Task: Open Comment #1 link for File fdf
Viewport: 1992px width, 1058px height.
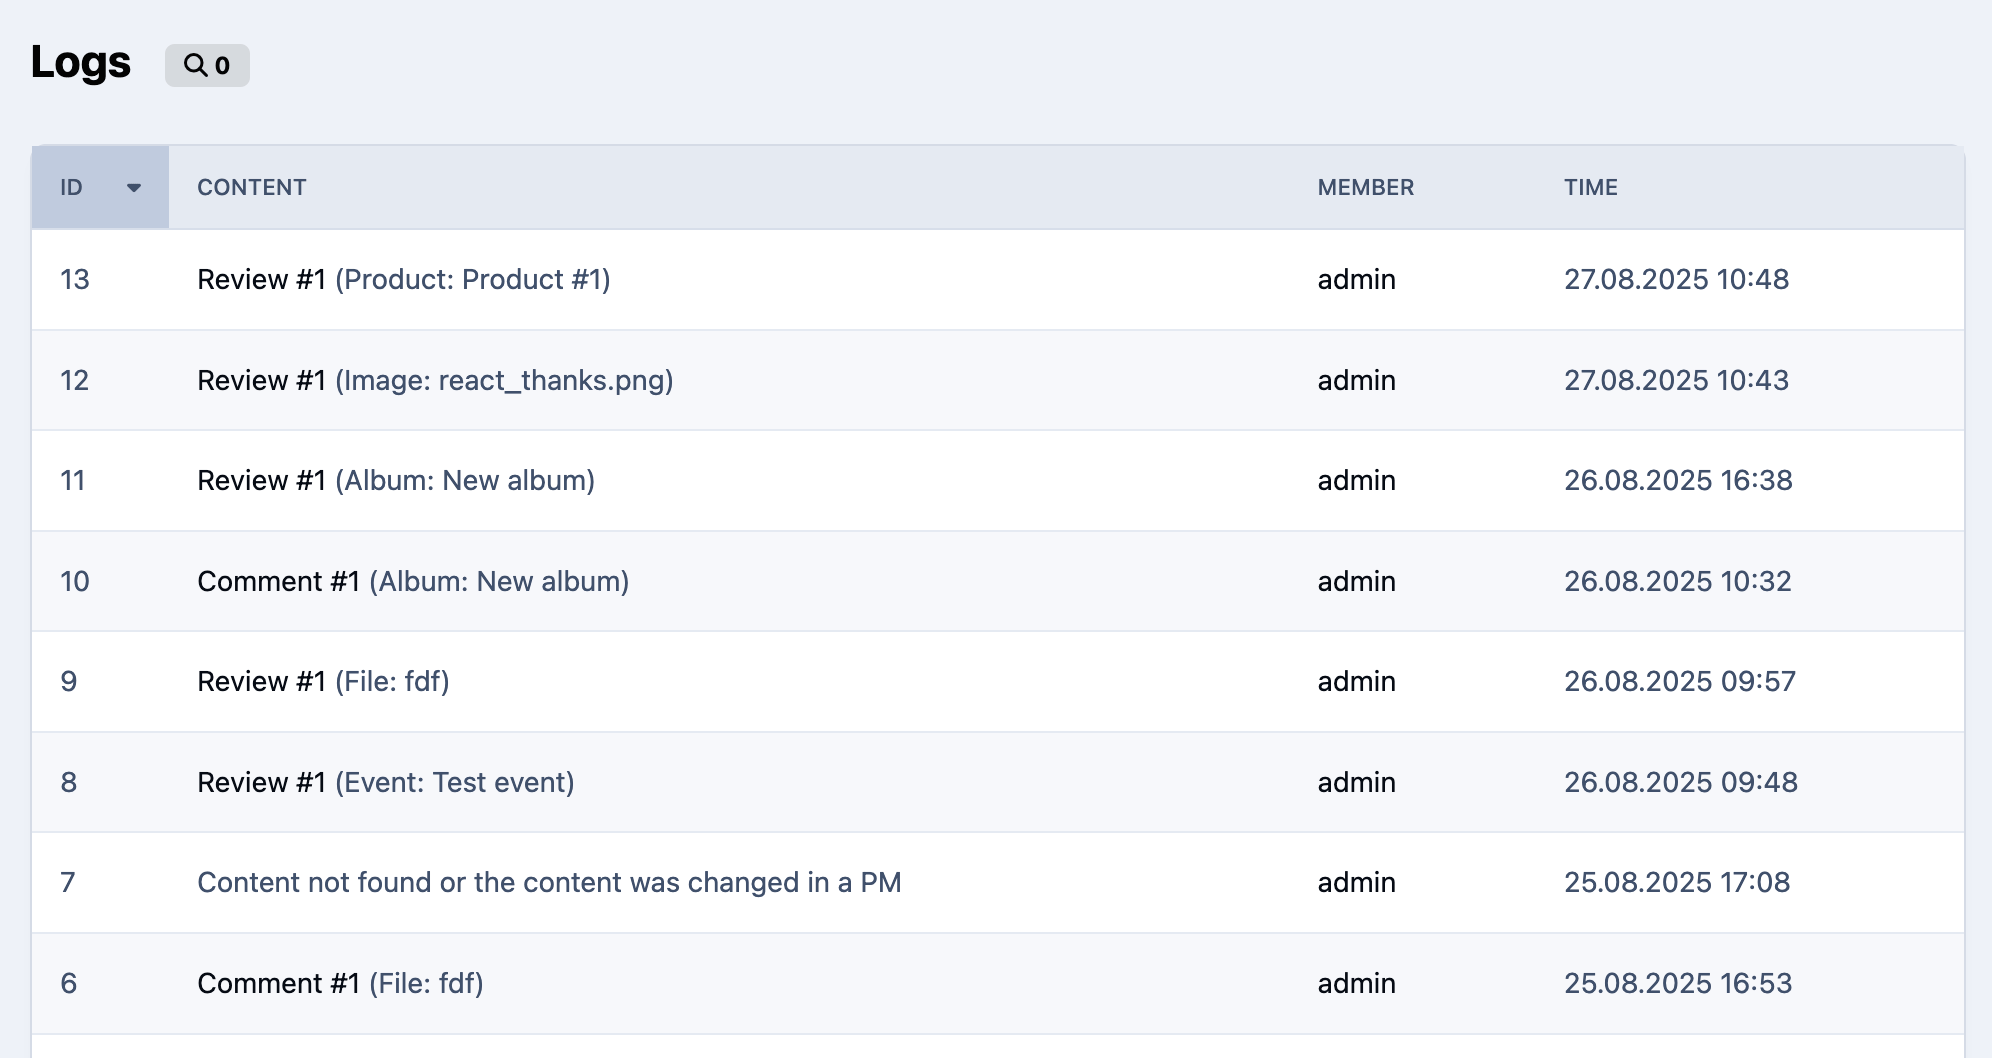Action: coord(278,984)
